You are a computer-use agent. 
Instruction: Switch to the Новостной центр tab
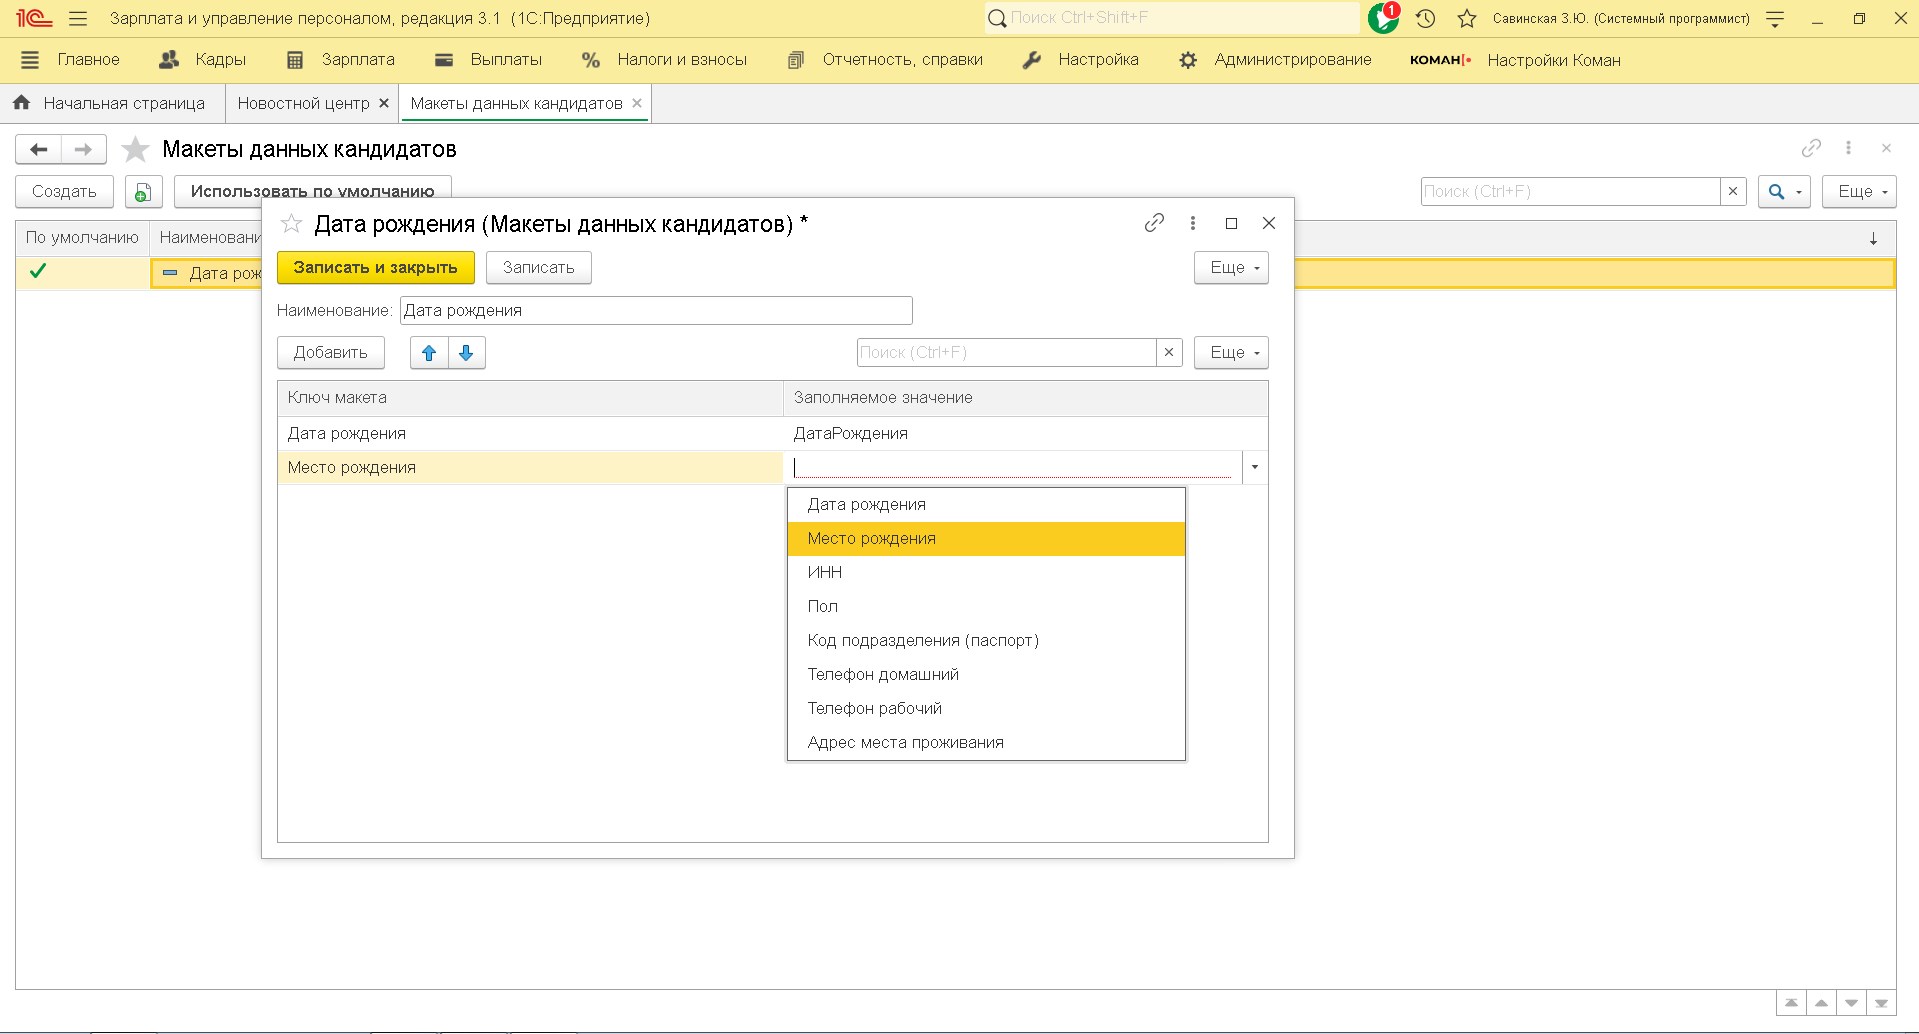pyautogui.click(x=303, y=104)
